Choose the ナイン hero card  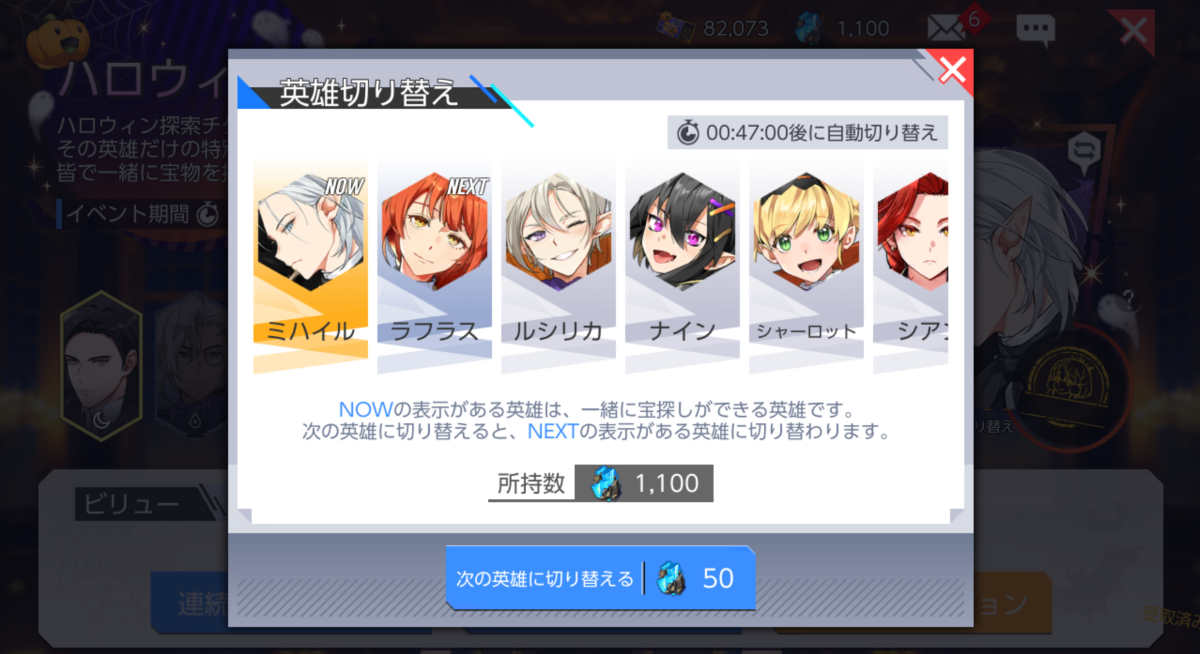[682, 264]
